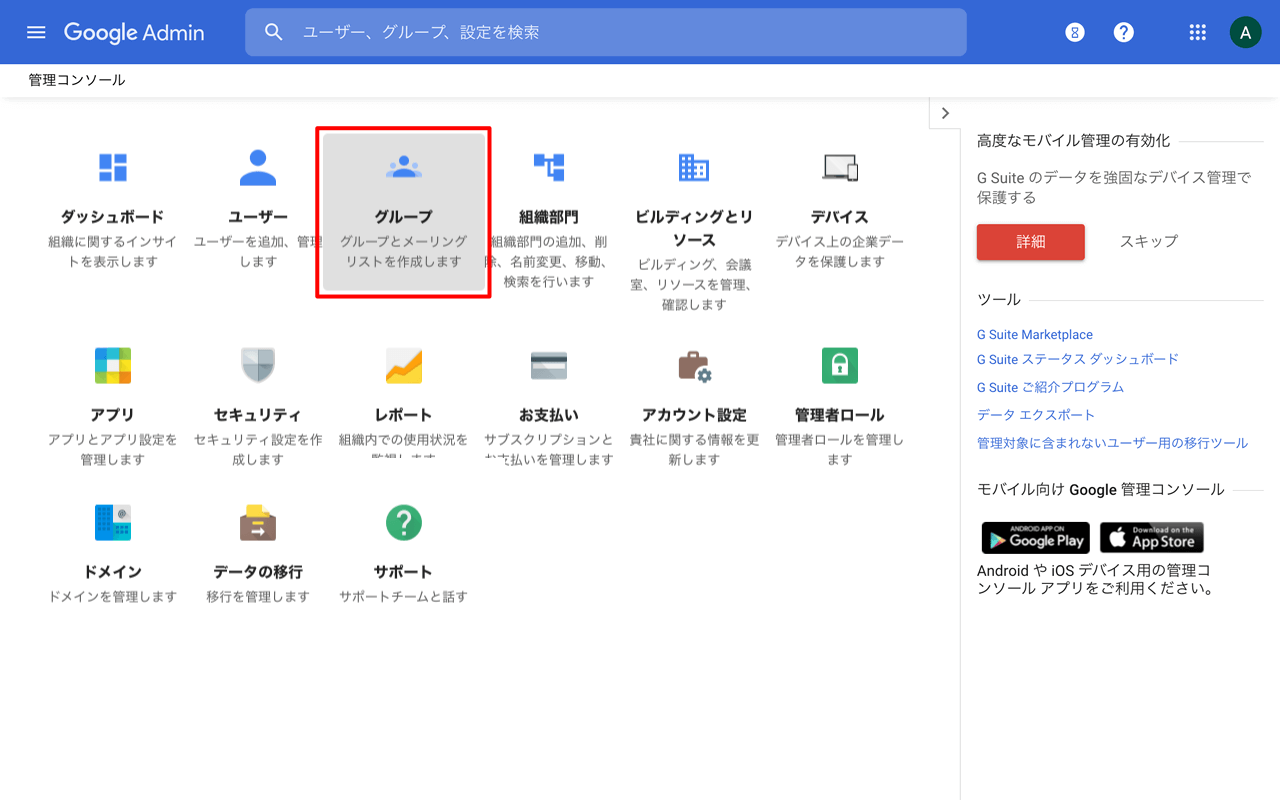Click the 管理者ロール label text
1280x800 pixels.
point(840,415)
